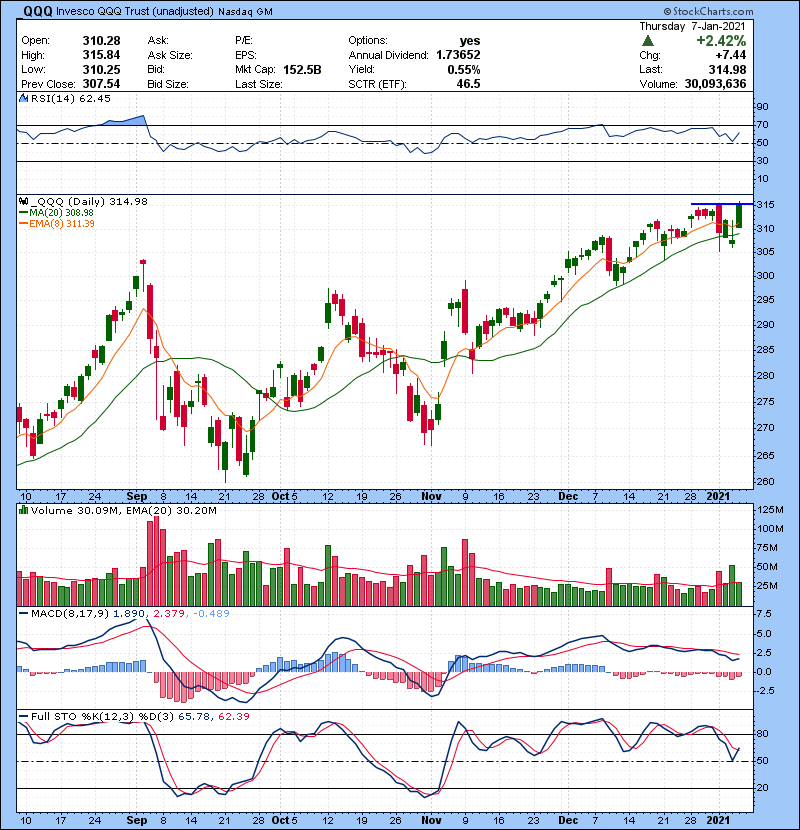Click the Volume bars icon in legend
Screen dimensions: 800x830
click(x=23, y=510)
